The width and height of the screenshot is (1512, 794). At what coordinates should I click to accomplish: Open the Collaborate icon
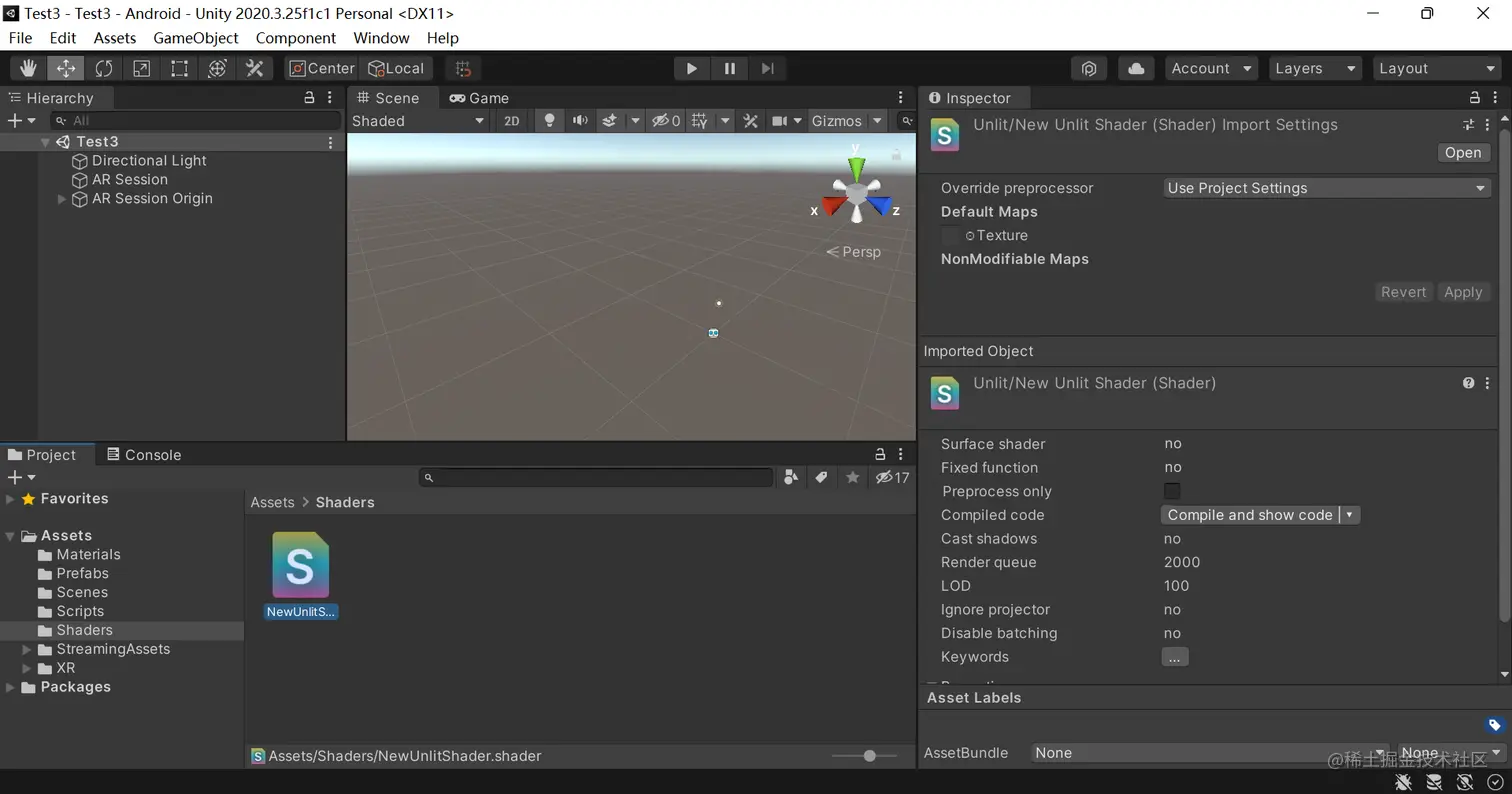[x=1089, y=68]
